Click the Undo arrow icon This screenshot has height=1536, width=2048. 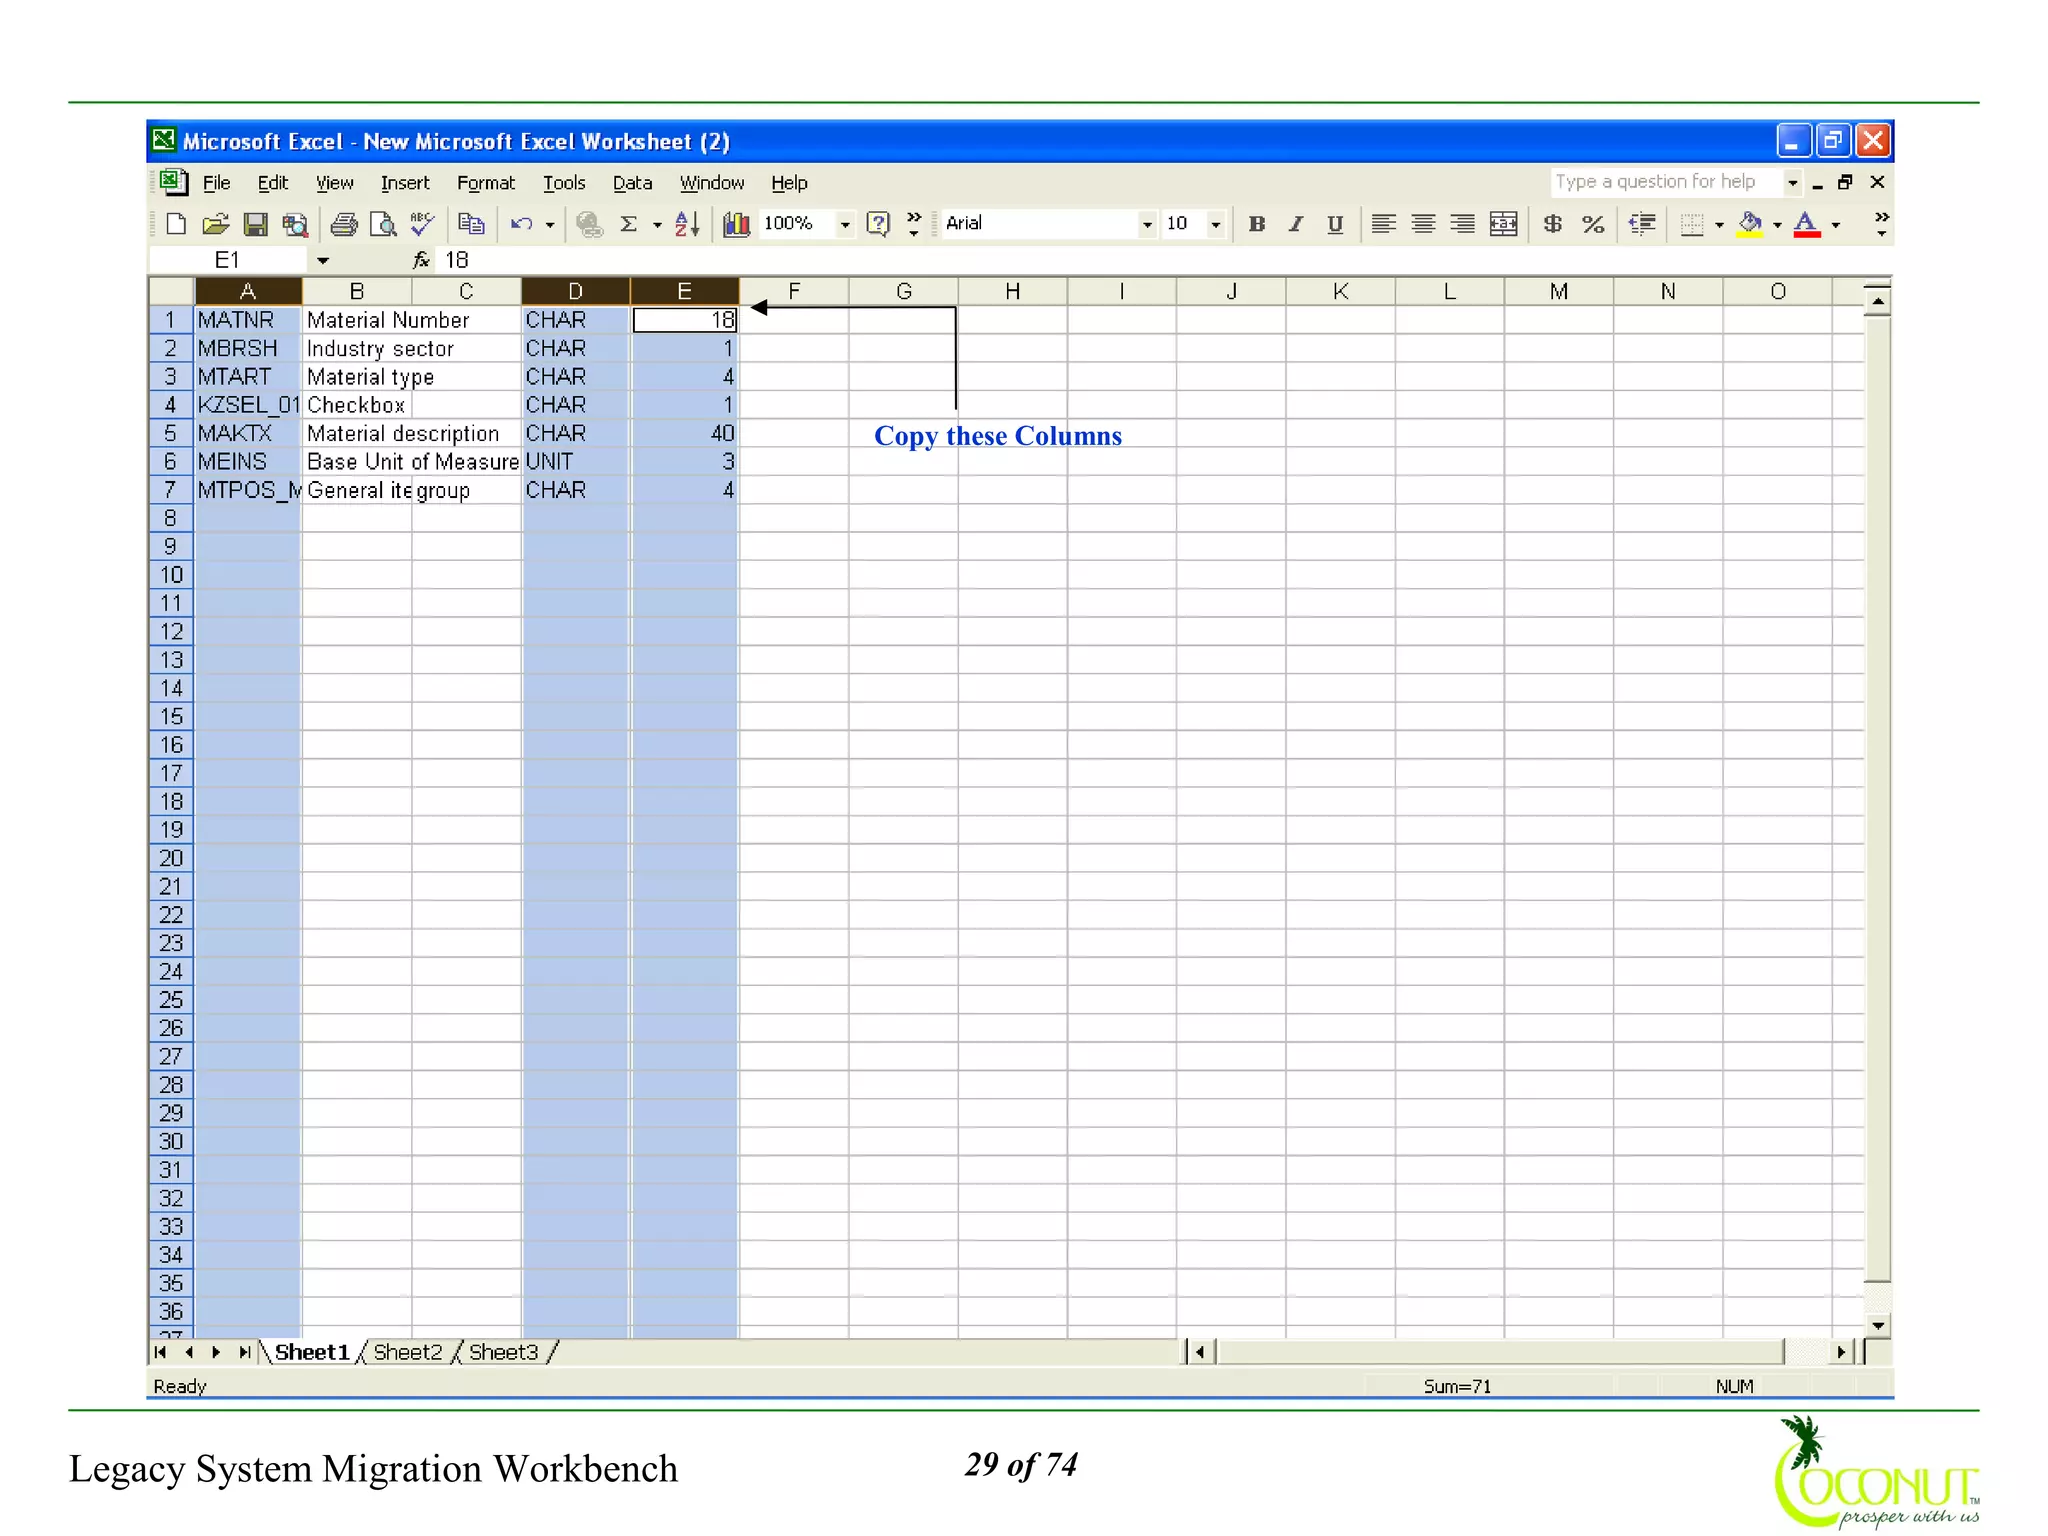[521, 224]
